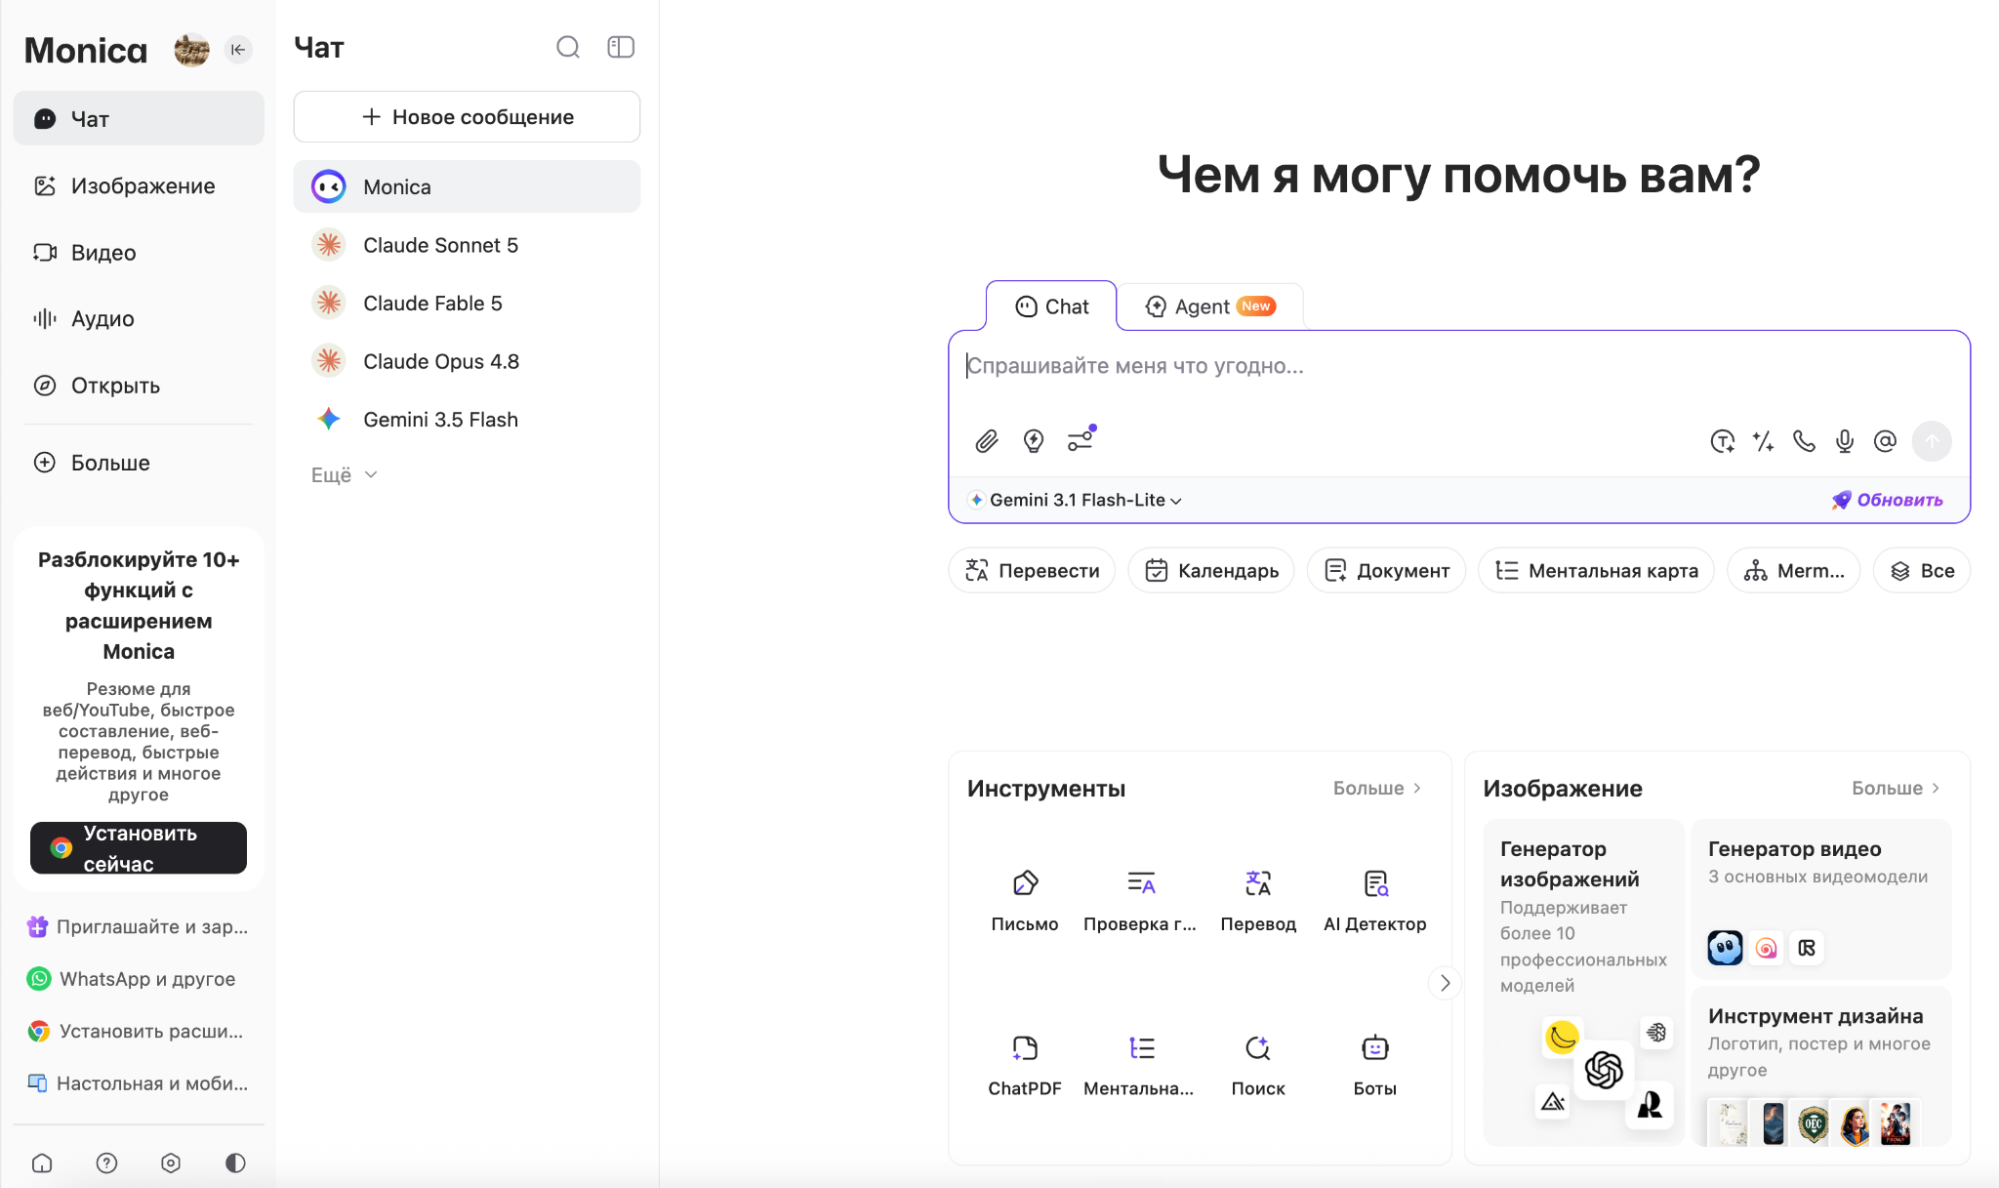Open the ChatPDF tool
The image size is (1999, 1188).
click(x=1025, y=1065)
